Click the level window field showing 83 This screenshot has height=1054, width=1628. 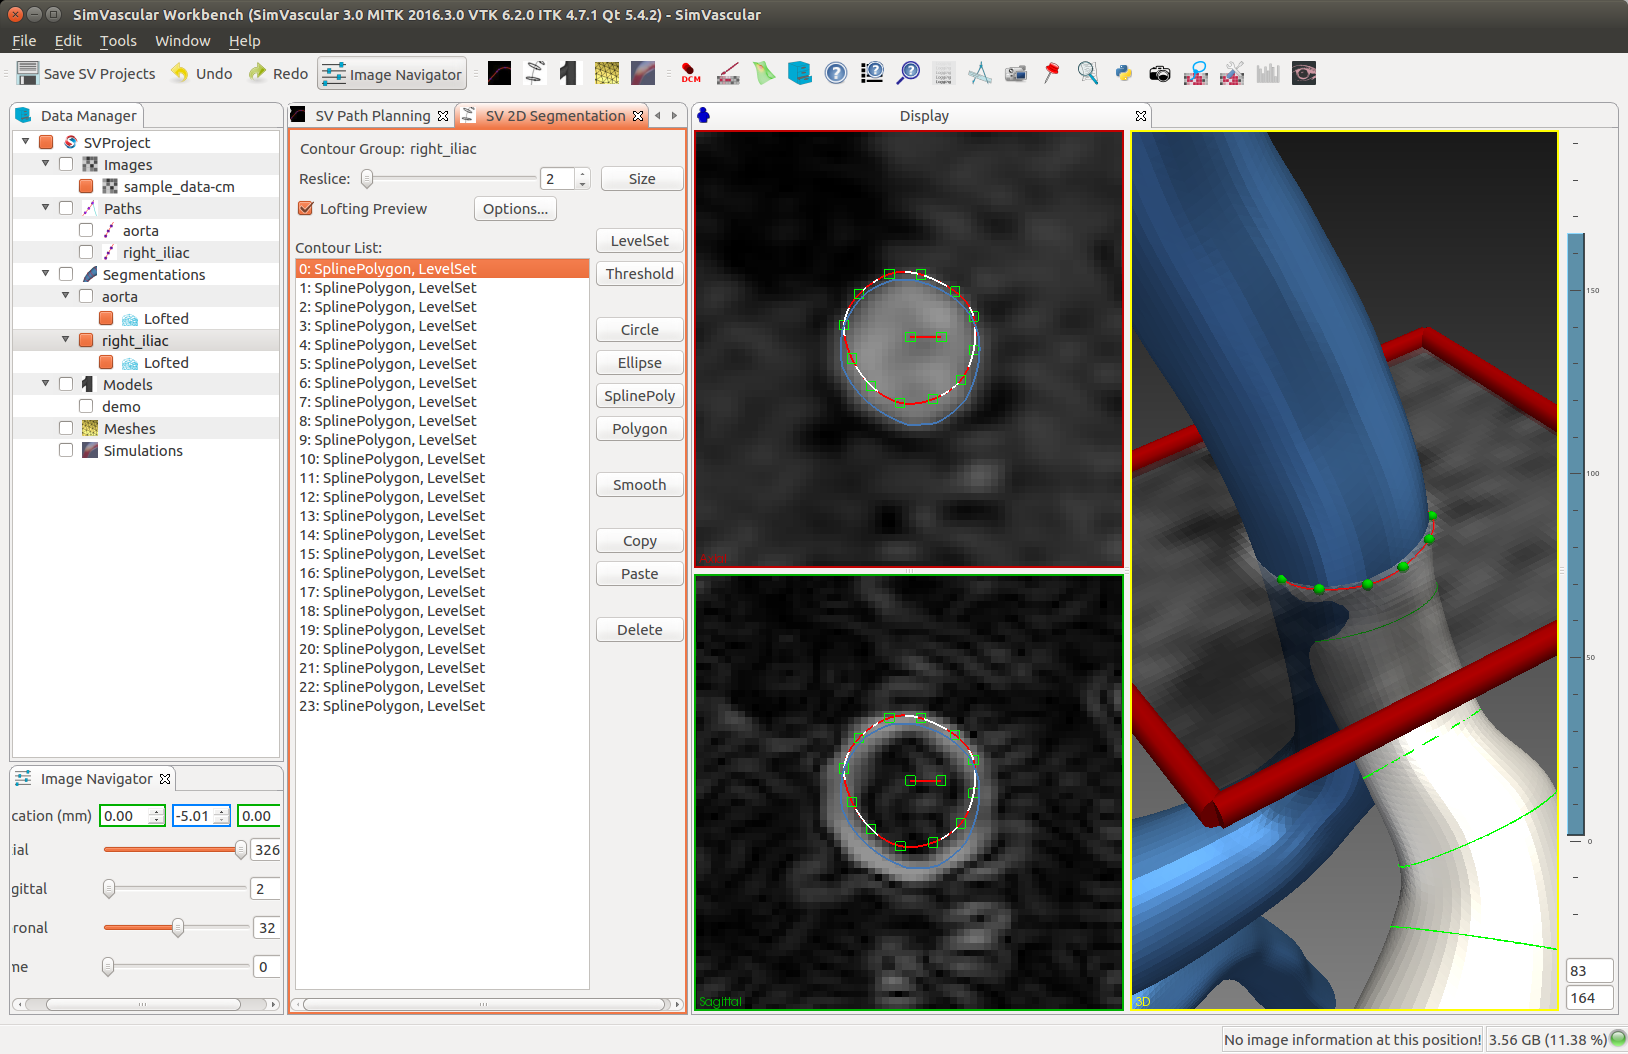(1589, 971)
